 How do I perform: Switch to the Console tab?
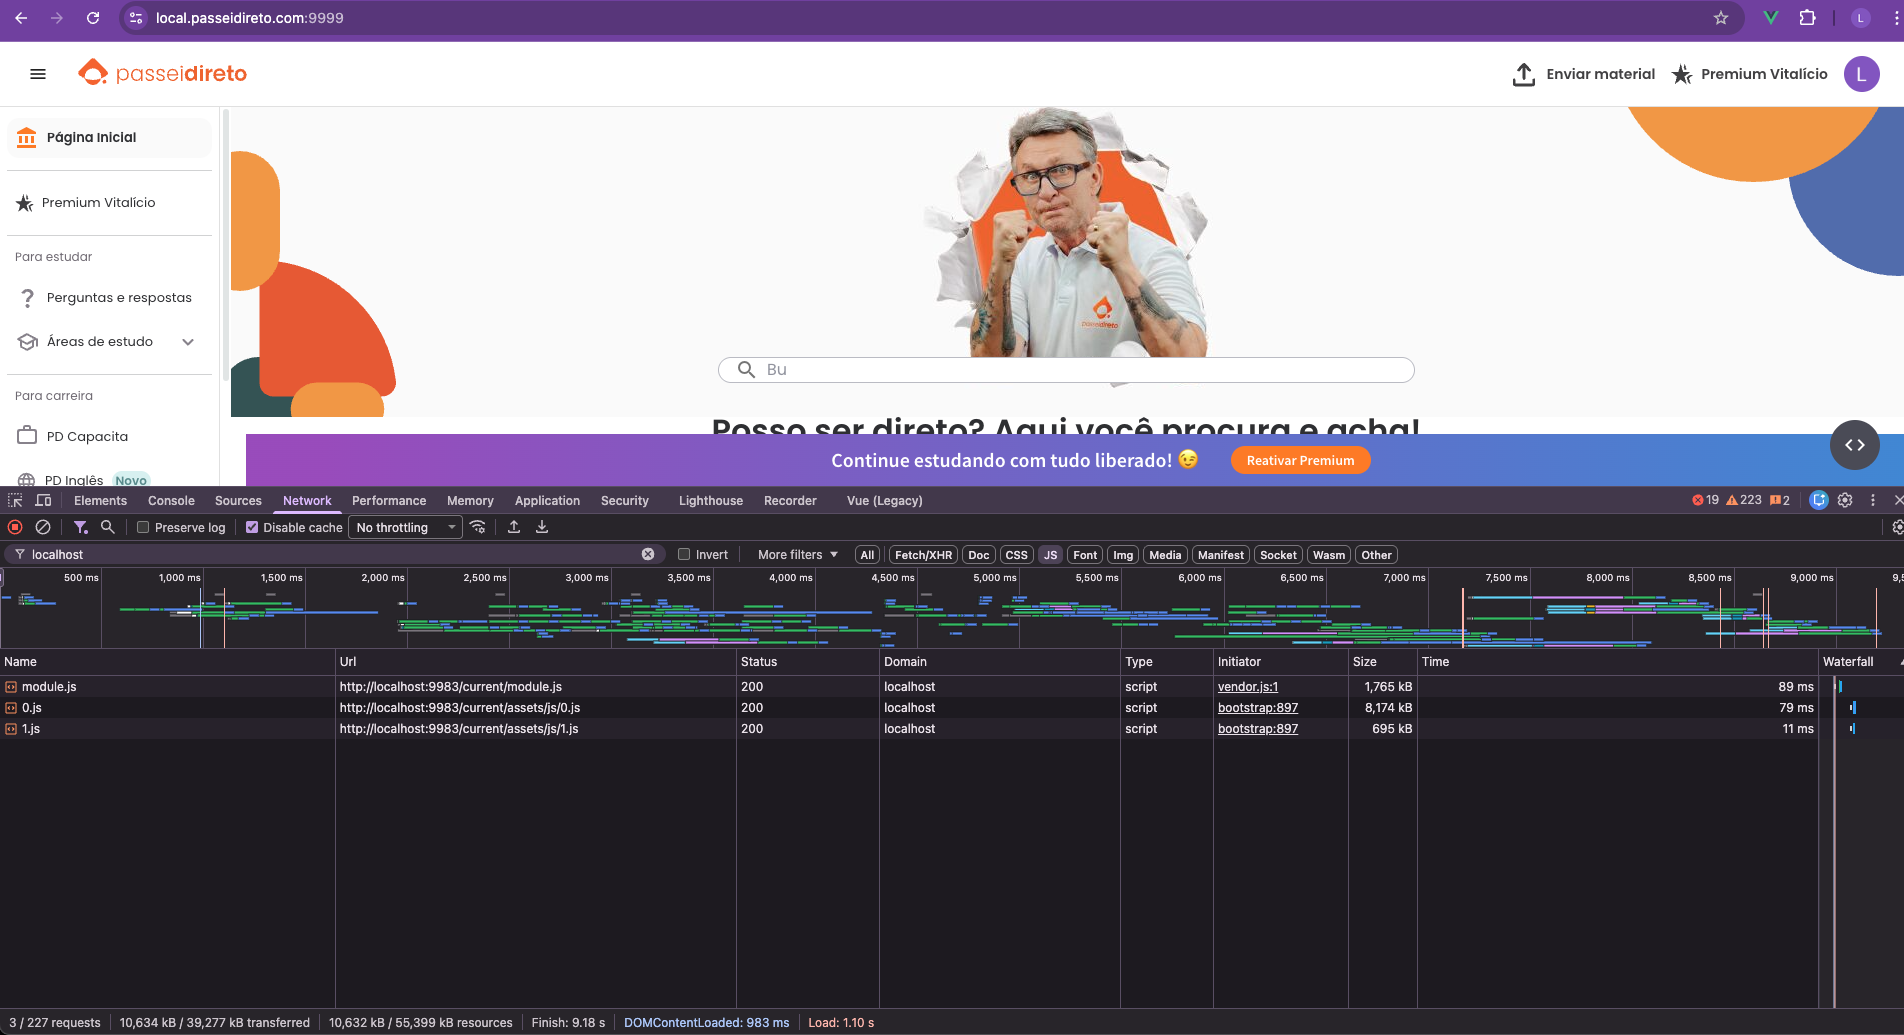(x=171, y=500)
